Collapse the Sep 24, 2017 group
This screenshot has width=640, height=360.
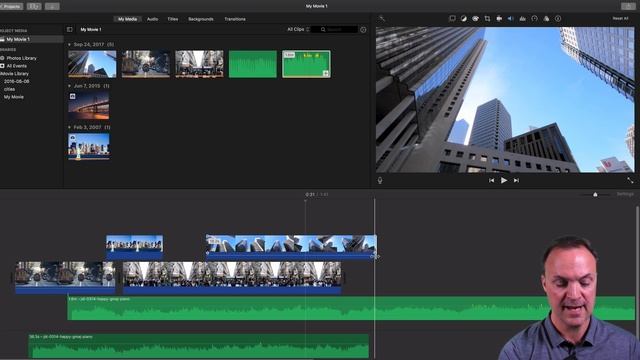pos(69,44)
